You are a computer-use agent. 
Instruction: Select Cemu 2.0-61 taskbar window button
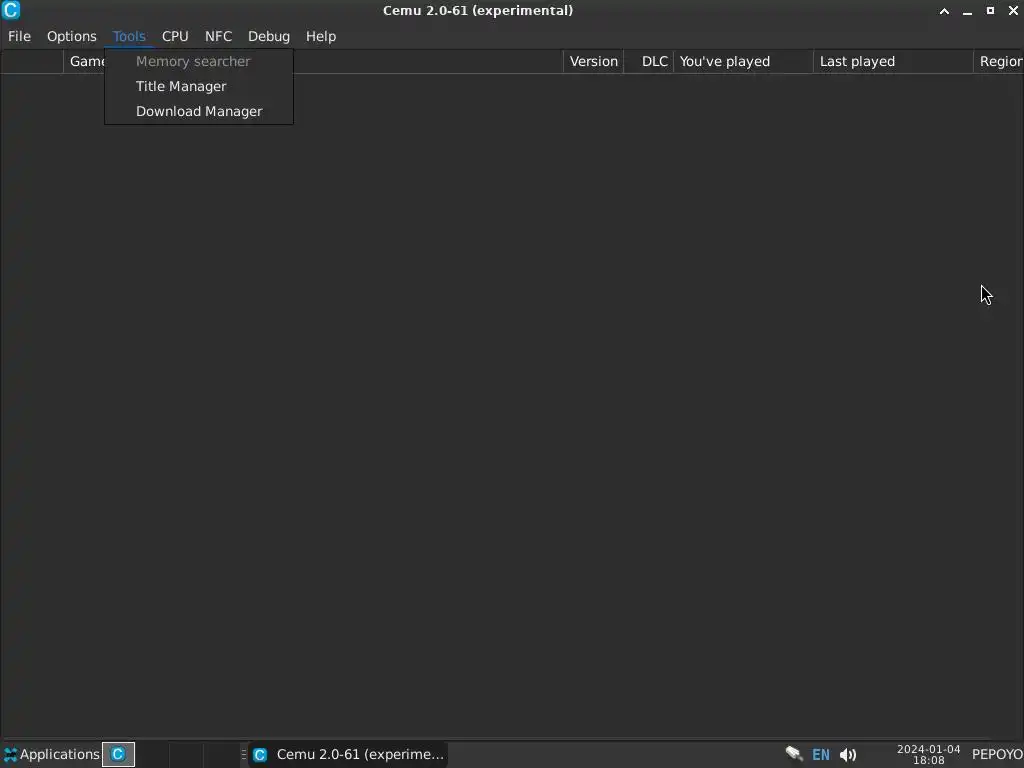[x=348, y=754]
